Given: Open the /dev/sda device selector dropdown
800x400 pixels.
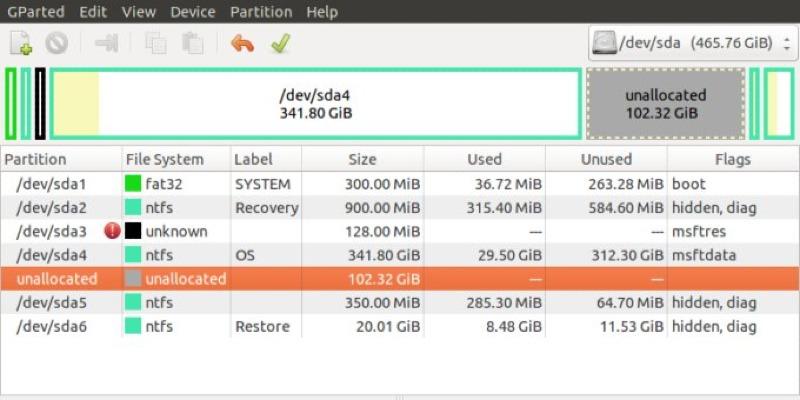Looking at the screenshot, I should pos(691,43).
